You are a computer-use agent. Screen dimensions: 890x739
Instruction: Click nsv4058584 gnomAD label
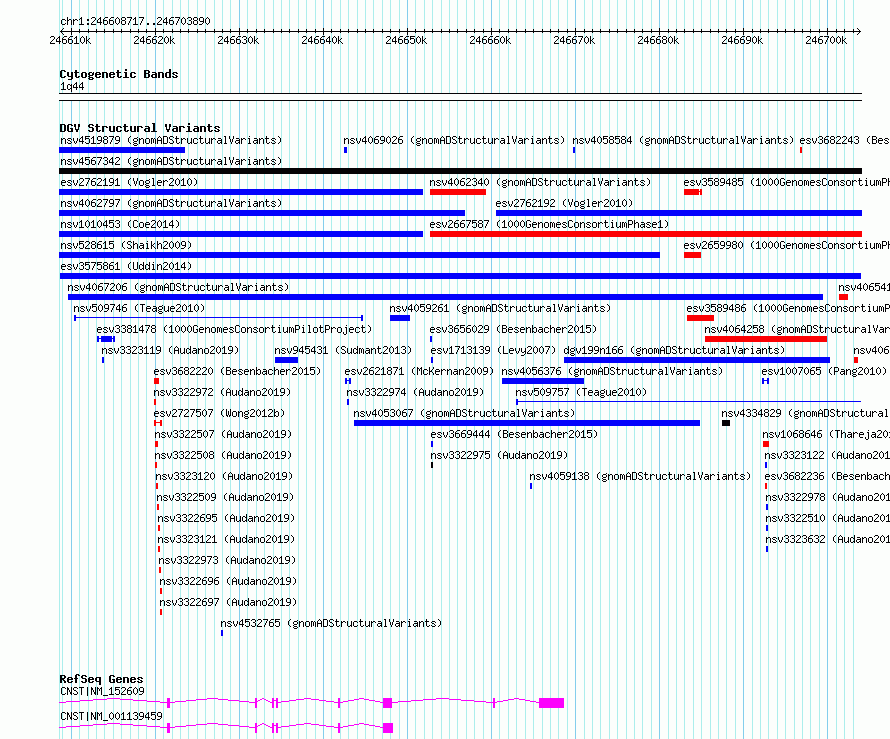click(x=683, y=140)
